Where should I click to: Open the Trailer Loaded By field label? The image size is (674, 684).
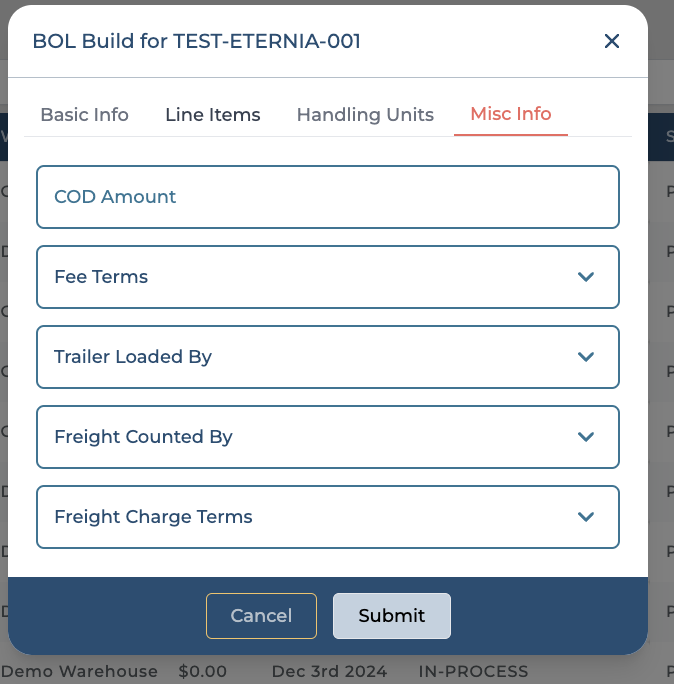point(133,357)
